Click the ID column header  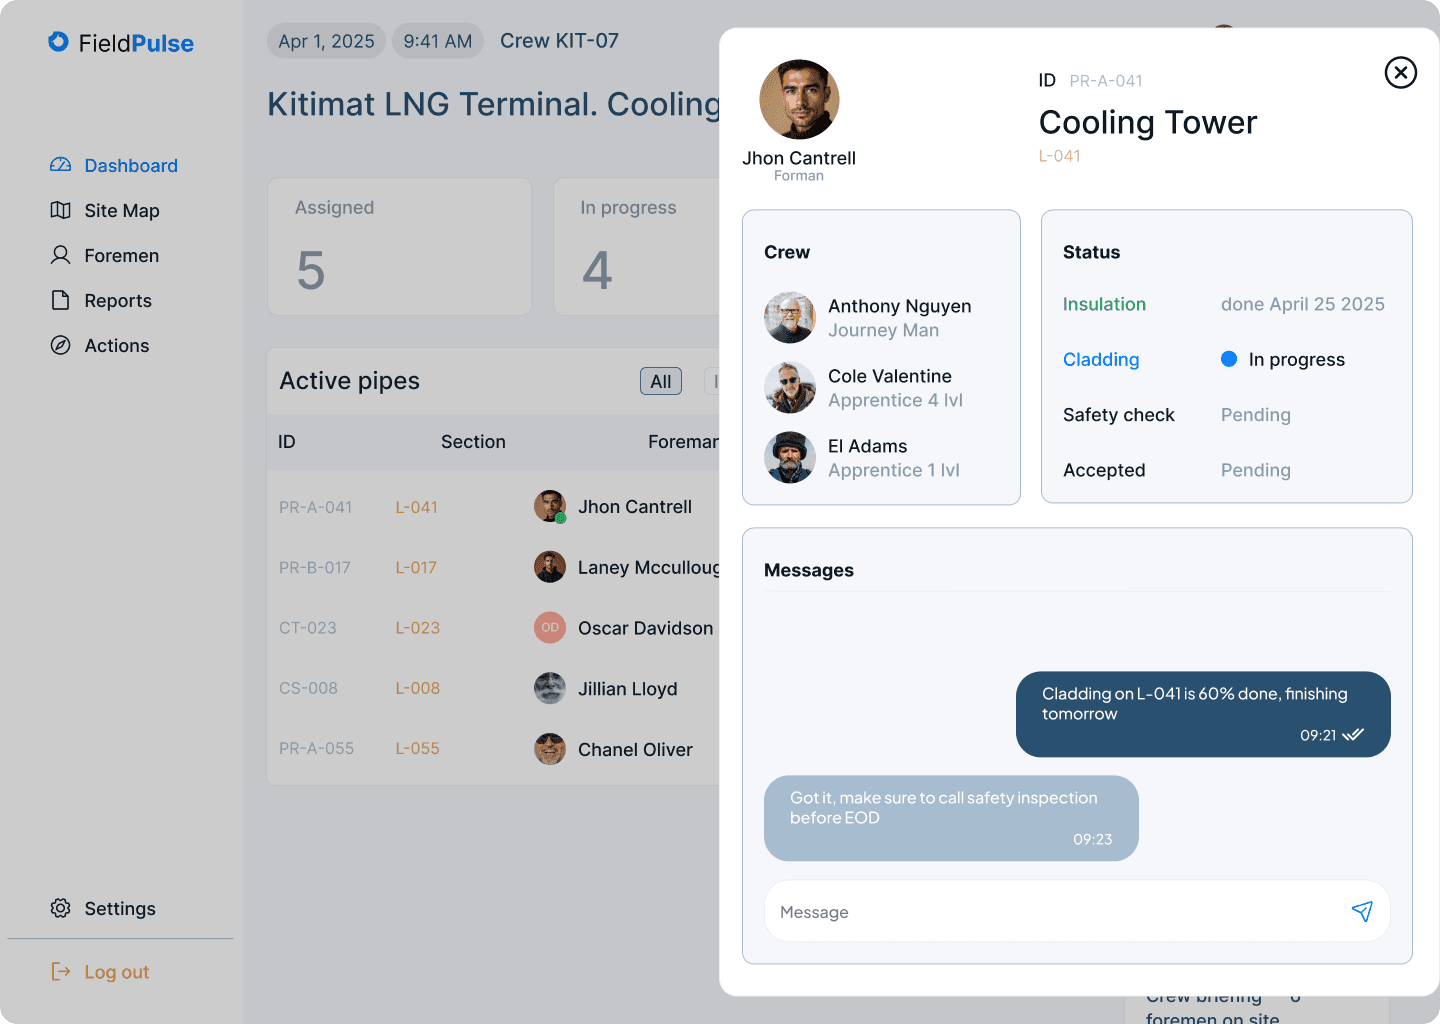click(x=287, y=441)
